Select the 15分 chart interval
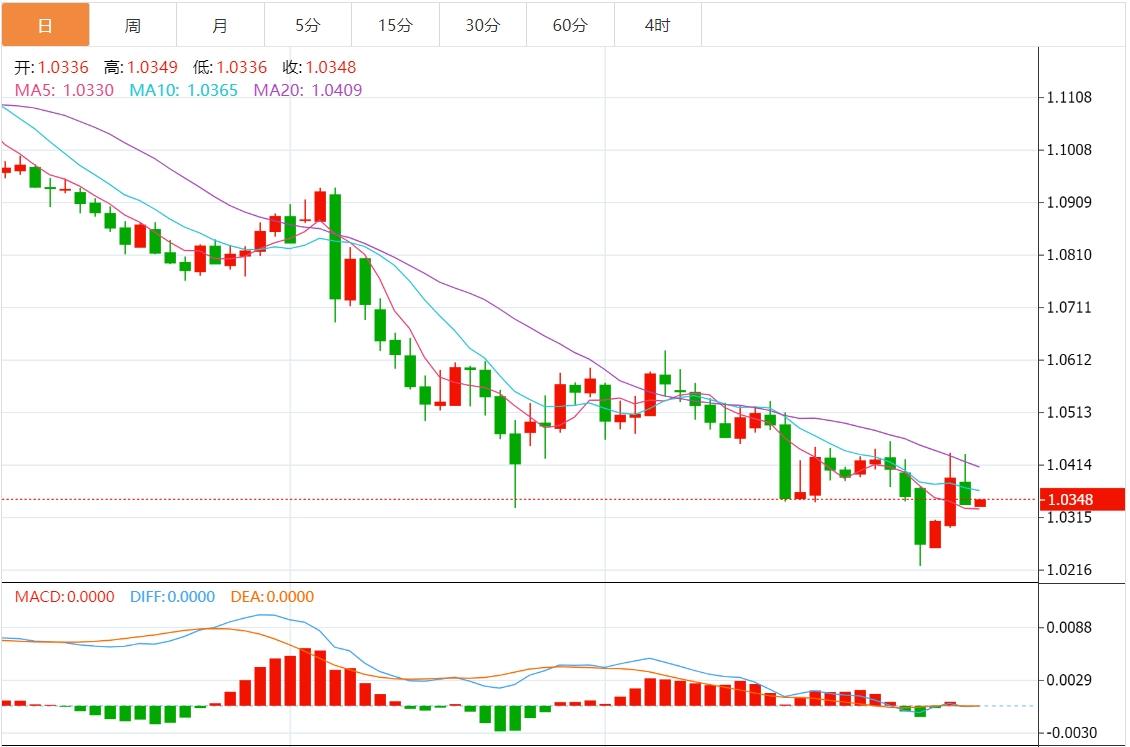The width and height of the screenshot is (1130, 747). pos(395,25)
